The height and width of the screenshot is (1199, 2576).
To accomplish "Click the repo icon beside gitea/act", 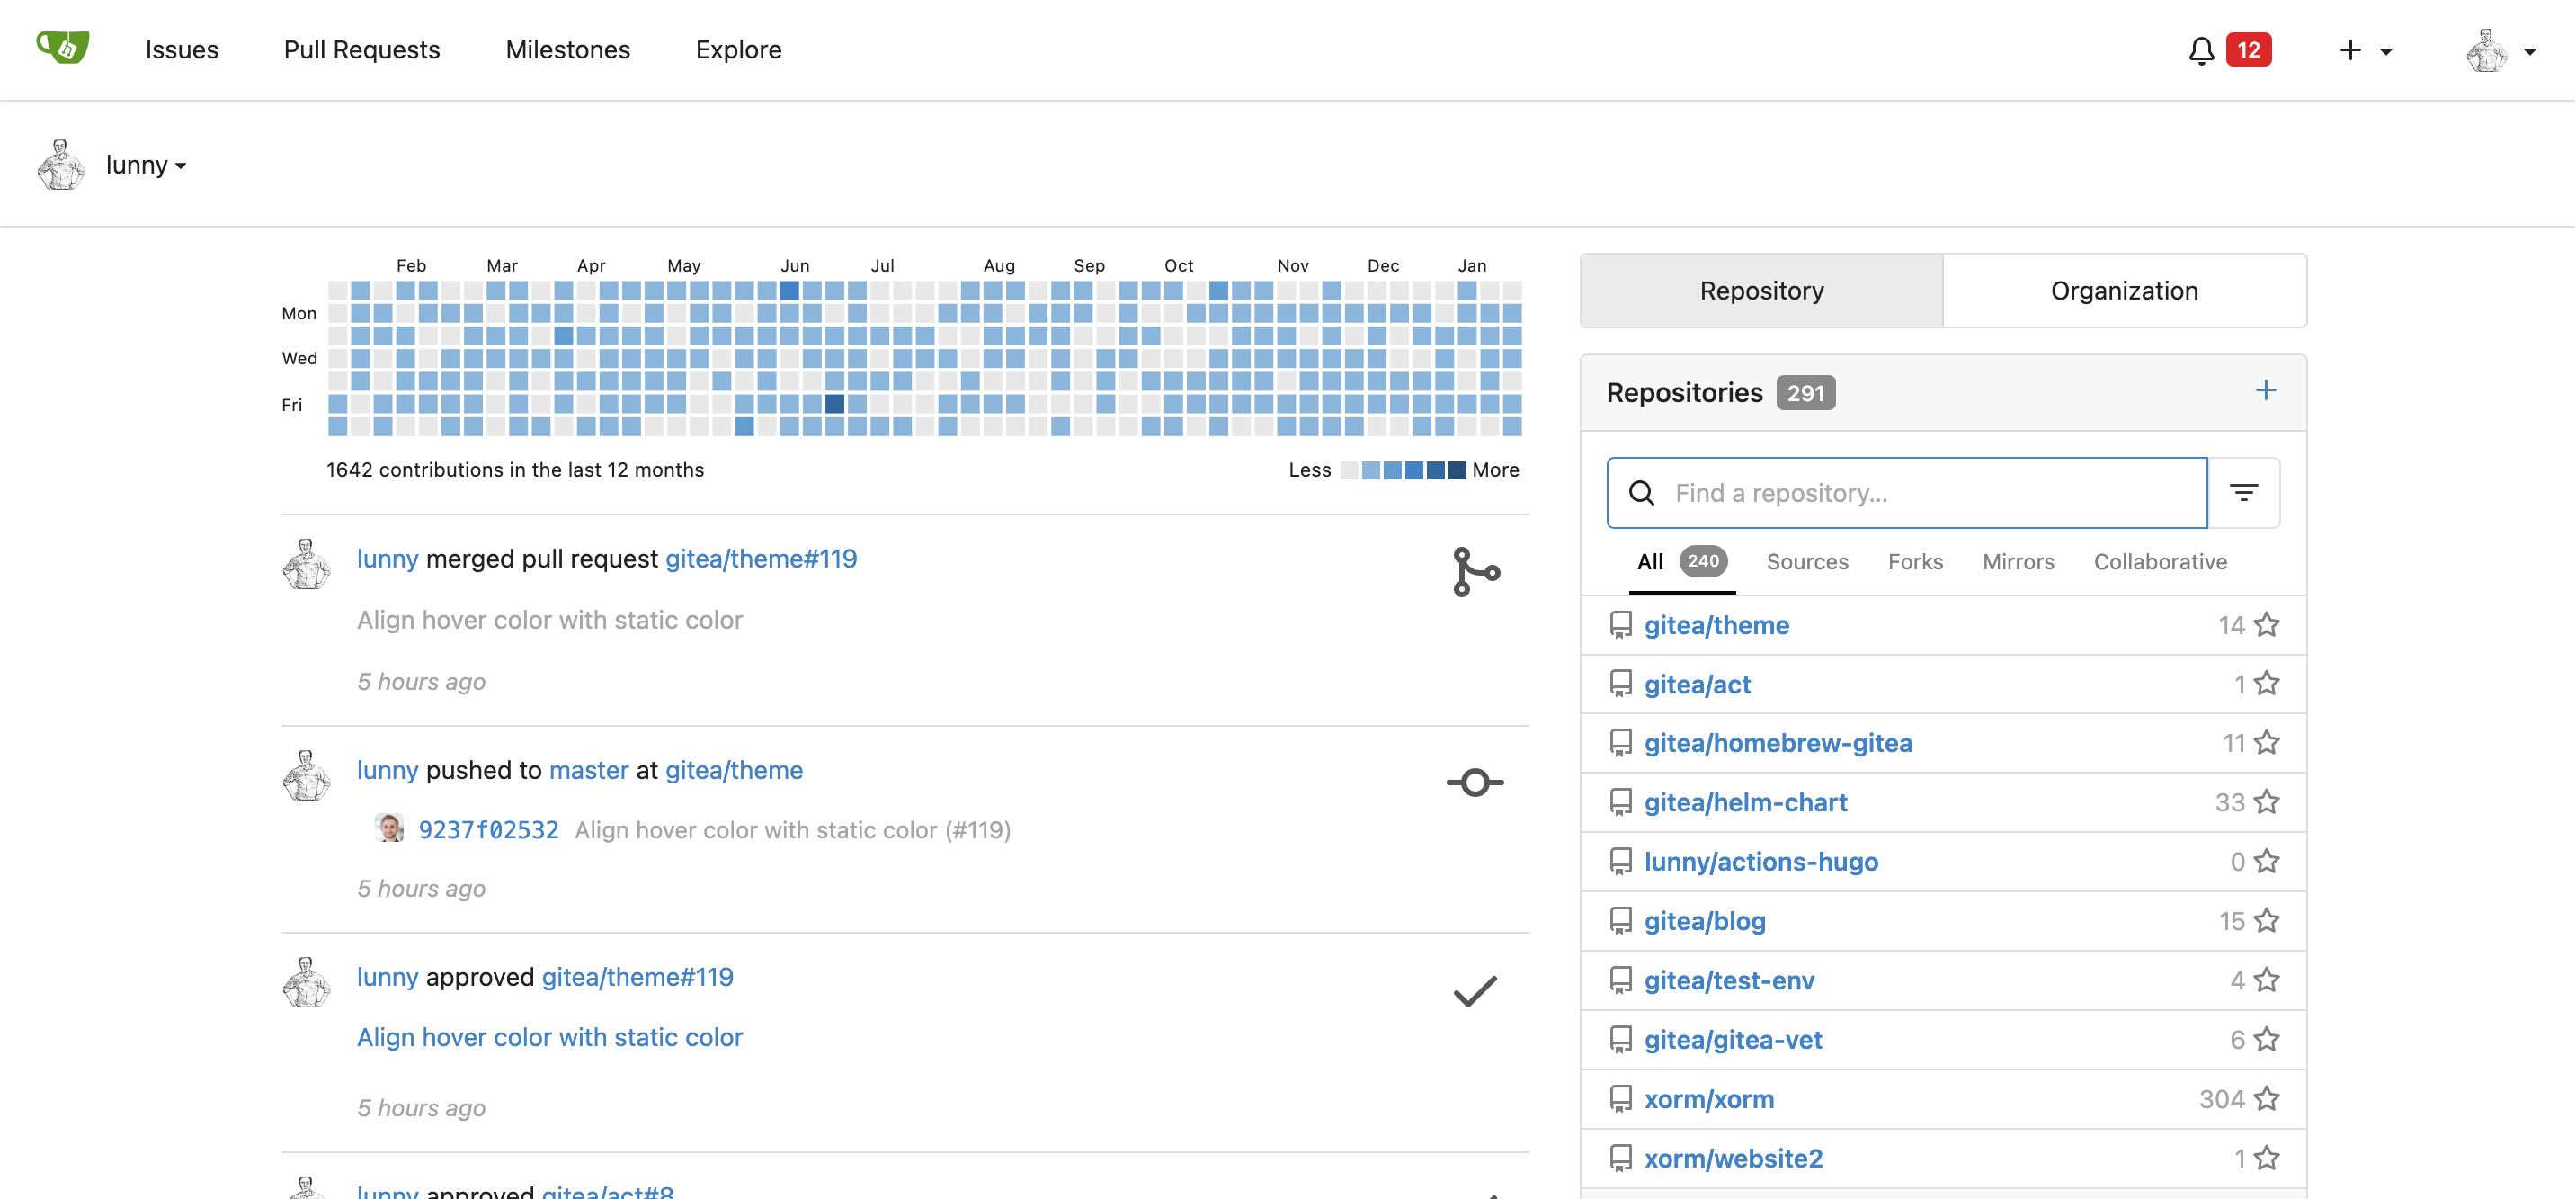I will [1620, 684].
